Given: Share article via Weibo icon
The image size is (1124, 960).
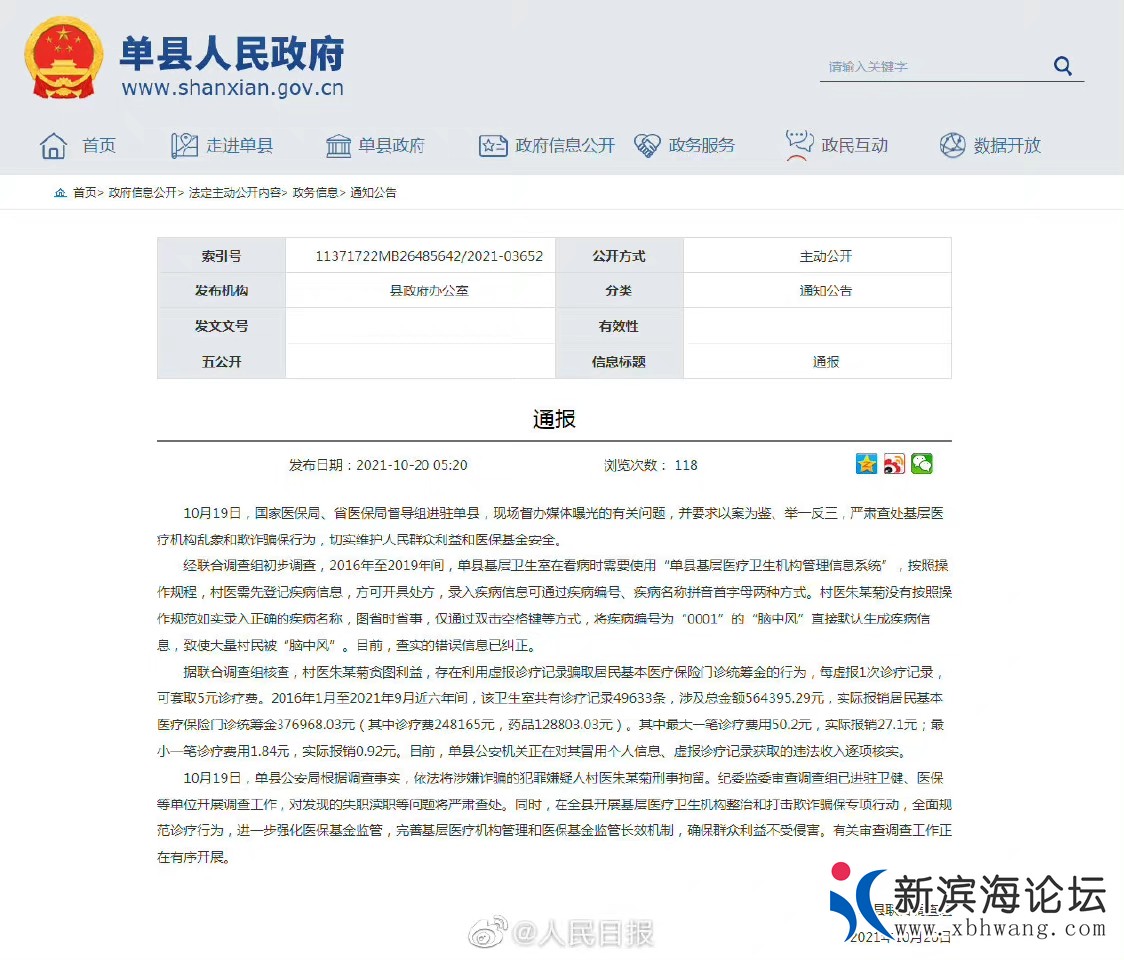Looking at the screenshot, I should pos(894,464).
